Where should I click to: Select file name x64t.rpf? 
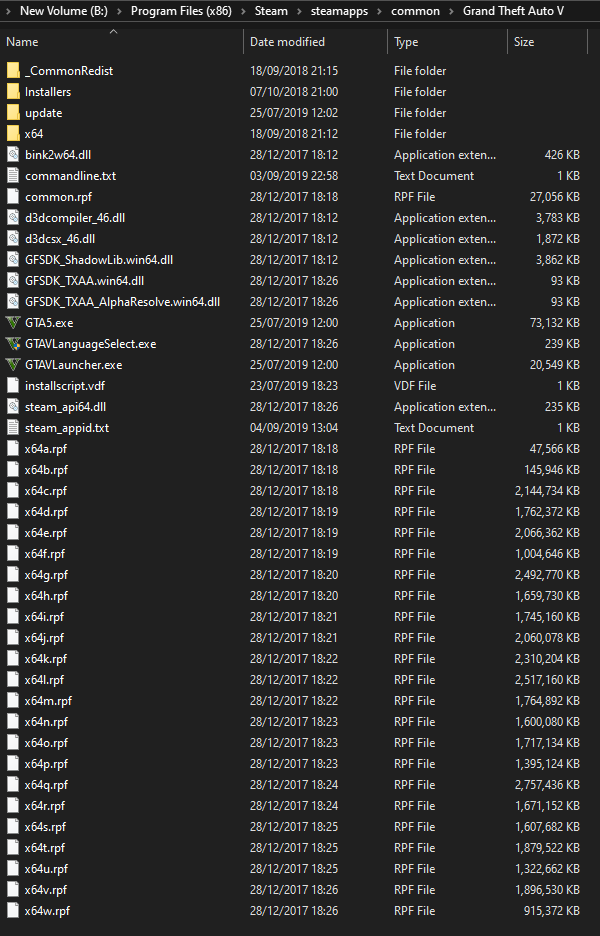tap(44, 848)
